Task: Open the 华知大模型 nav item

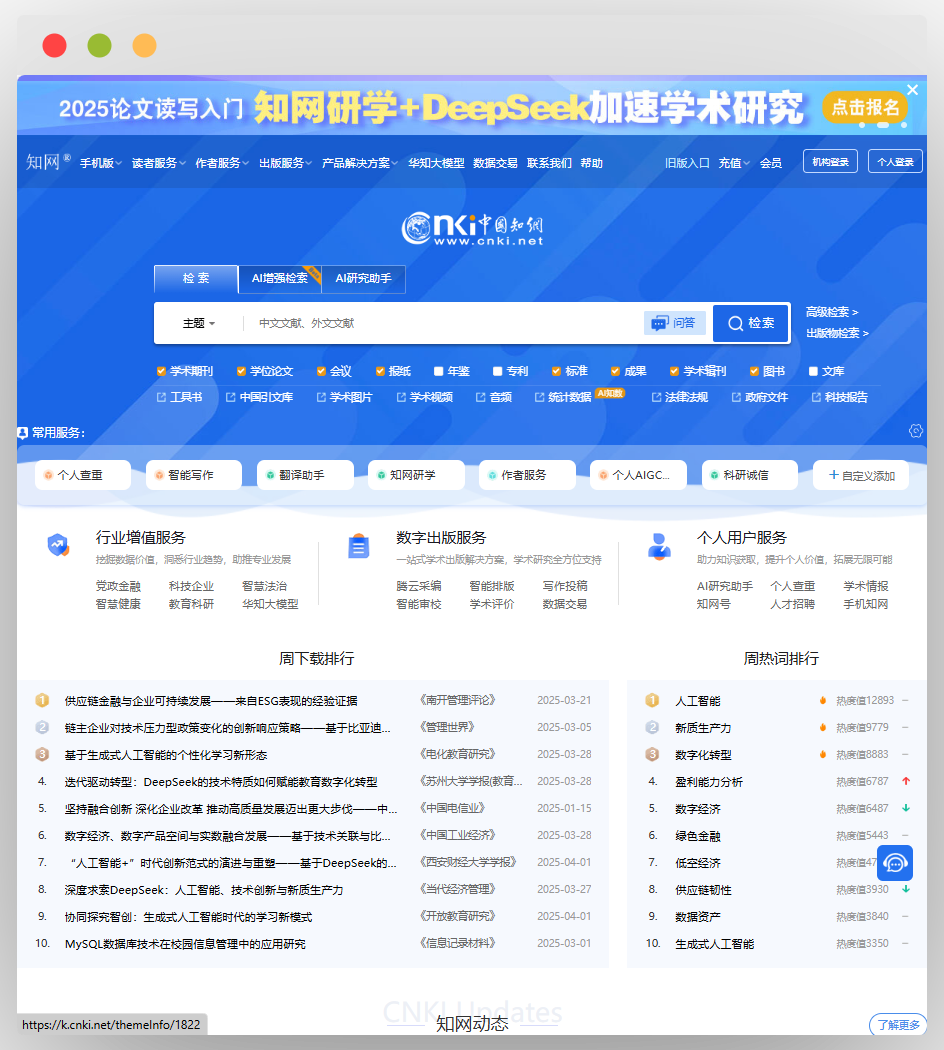Action: (x=437, y=163)
